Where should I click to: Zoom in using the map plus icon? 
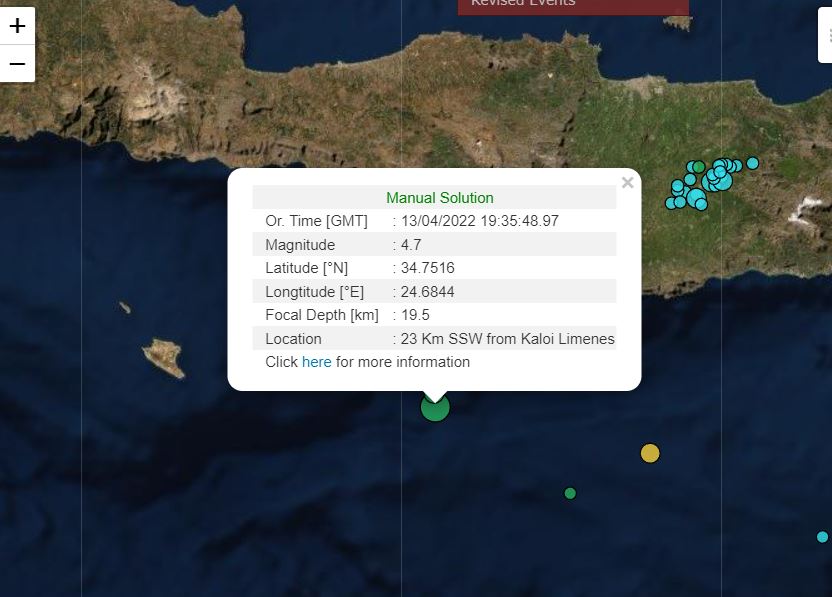coord(16,26)
